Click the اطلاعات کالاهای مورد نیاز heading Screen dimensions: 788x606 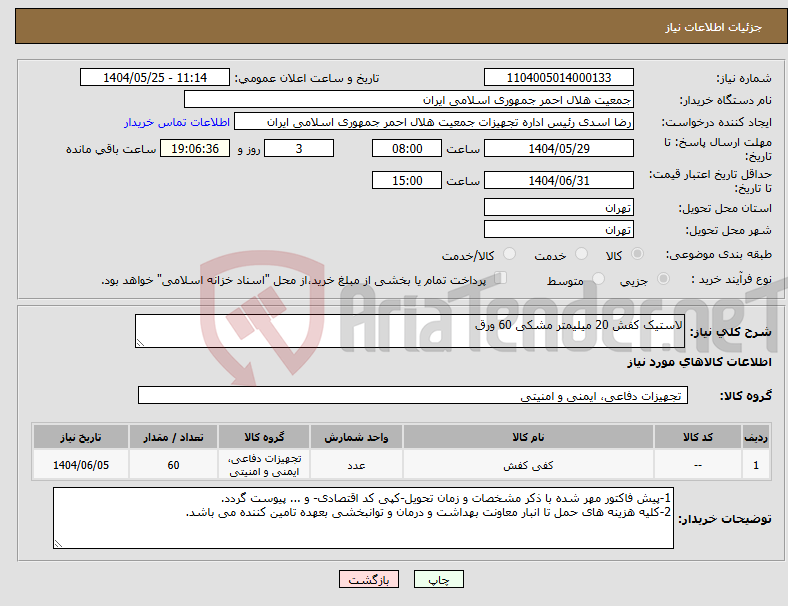(x=699, y=362)
